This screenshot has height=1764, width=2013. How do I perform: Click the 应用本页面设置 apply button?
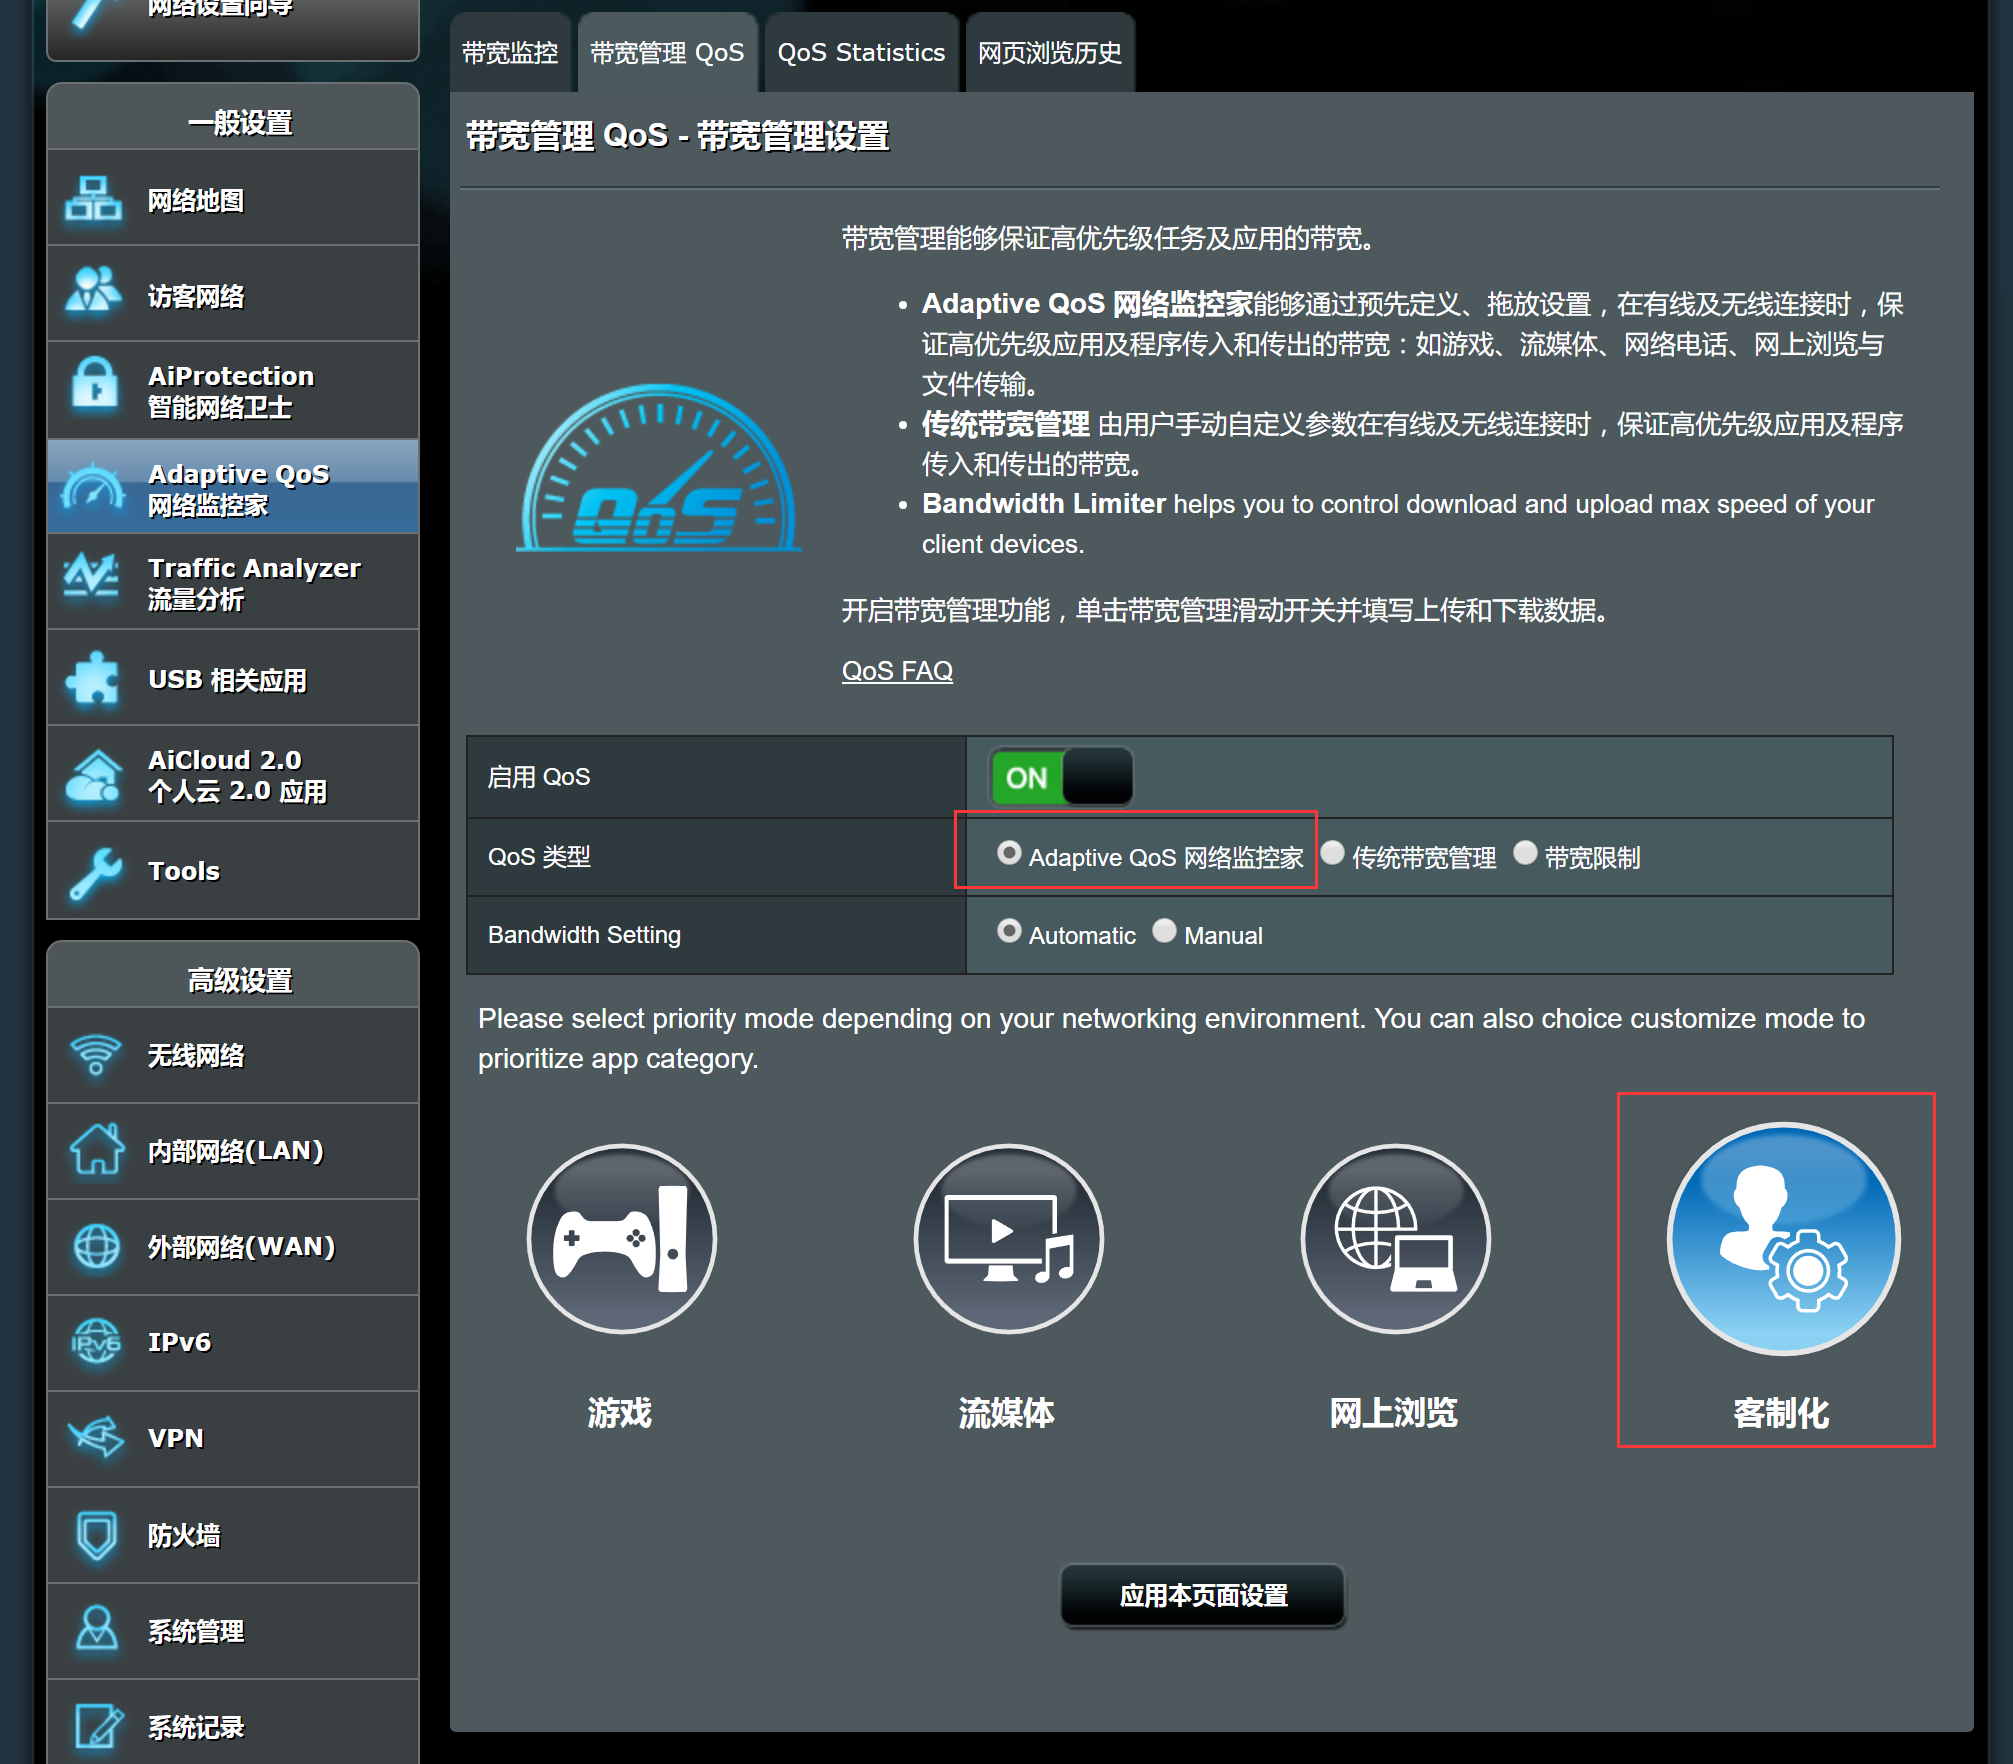(x=1202, y=1595)
